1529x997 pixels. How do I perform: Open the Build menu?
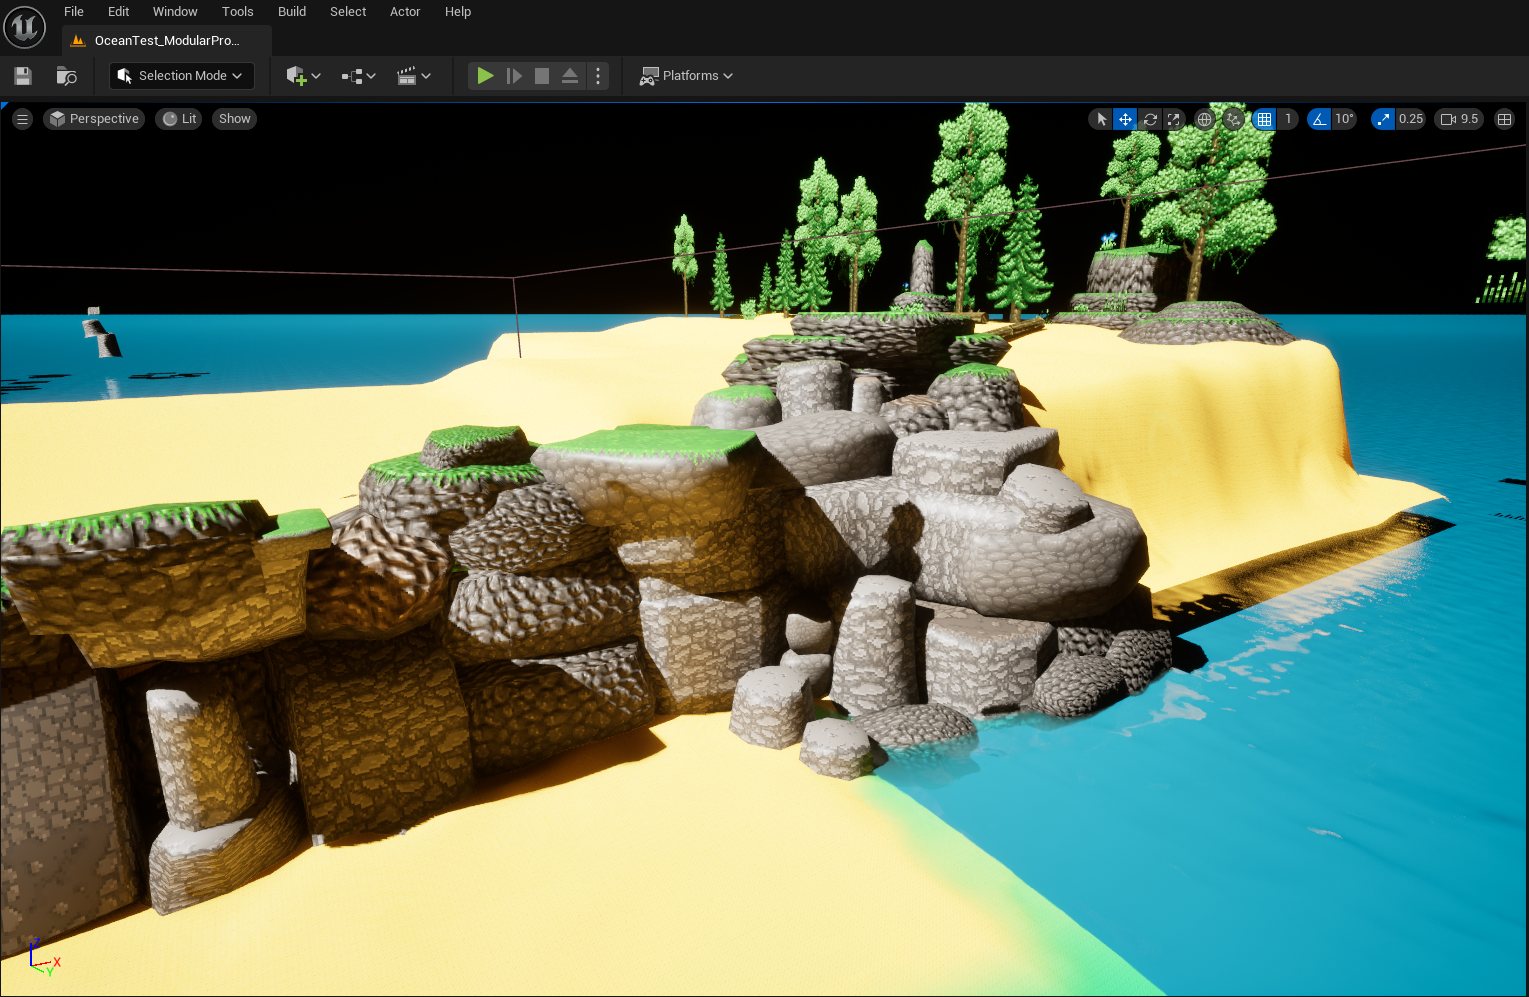pos(292,12)
